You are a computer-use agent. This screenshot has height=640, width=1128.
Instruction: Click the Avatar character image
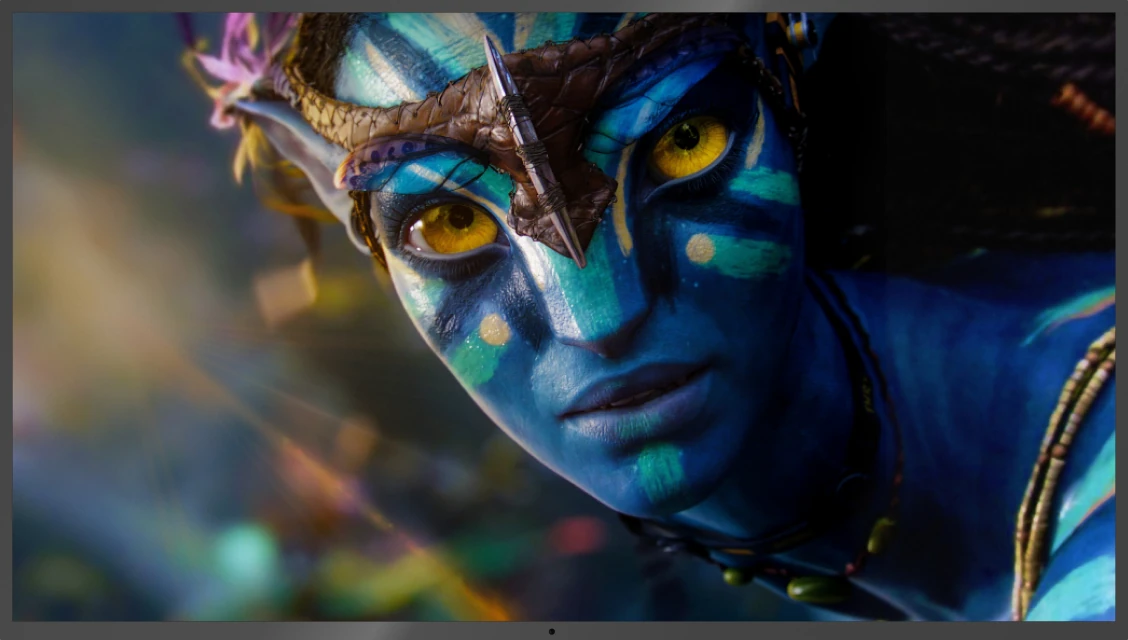tap(564, 316)
